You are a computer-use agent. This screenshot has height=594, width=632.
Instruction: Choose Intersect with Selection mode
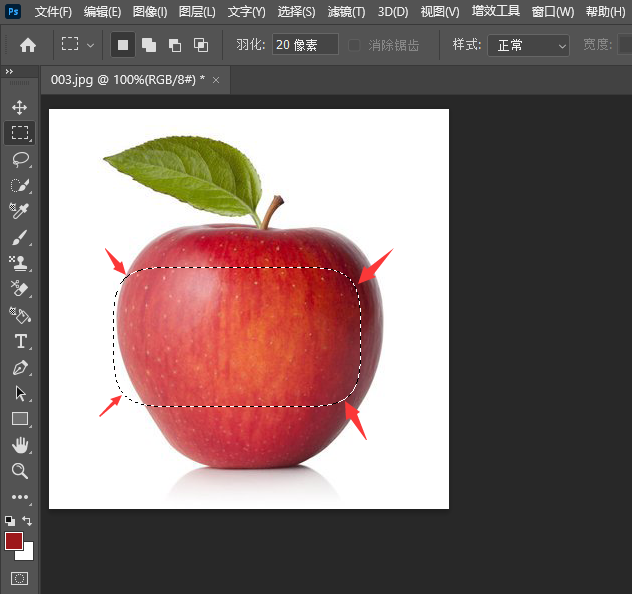[x=201, y=45]
